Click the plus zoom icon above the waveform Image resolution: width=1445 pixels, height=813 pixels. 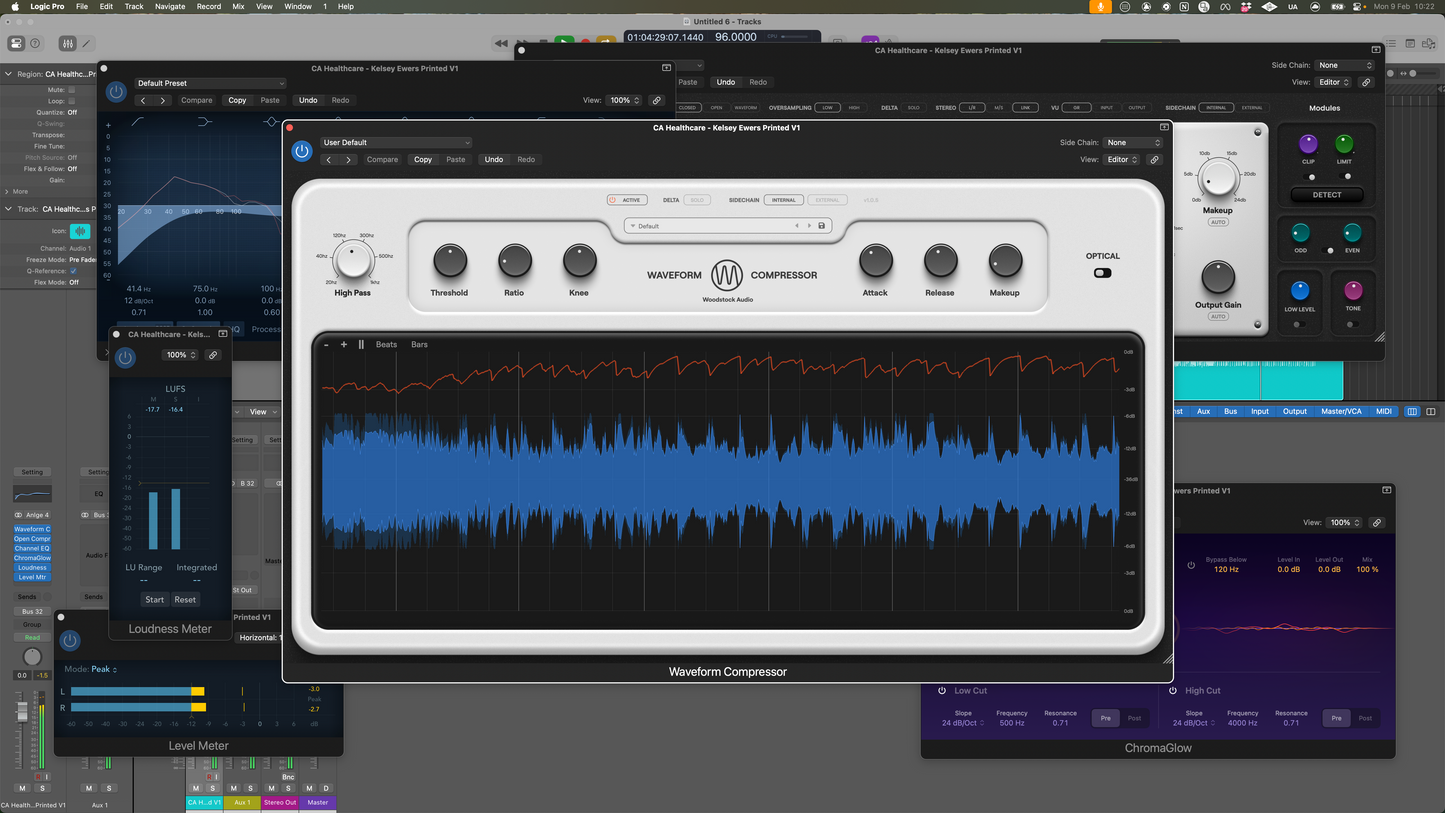(x=344, y=344)
